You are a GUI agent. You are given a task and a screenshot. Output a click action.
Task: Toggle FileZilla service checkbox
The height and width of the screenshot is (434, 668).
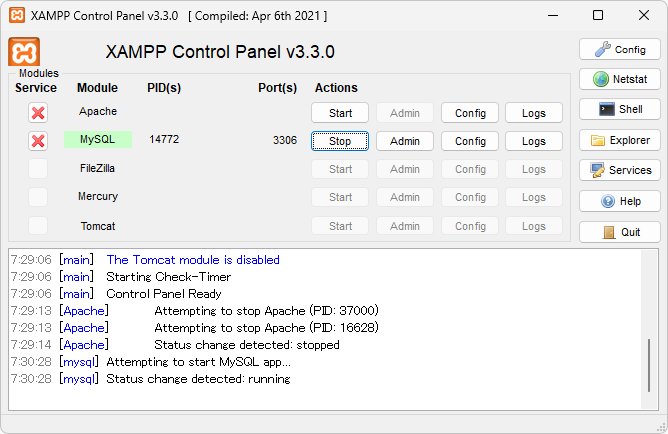[38, 169]
